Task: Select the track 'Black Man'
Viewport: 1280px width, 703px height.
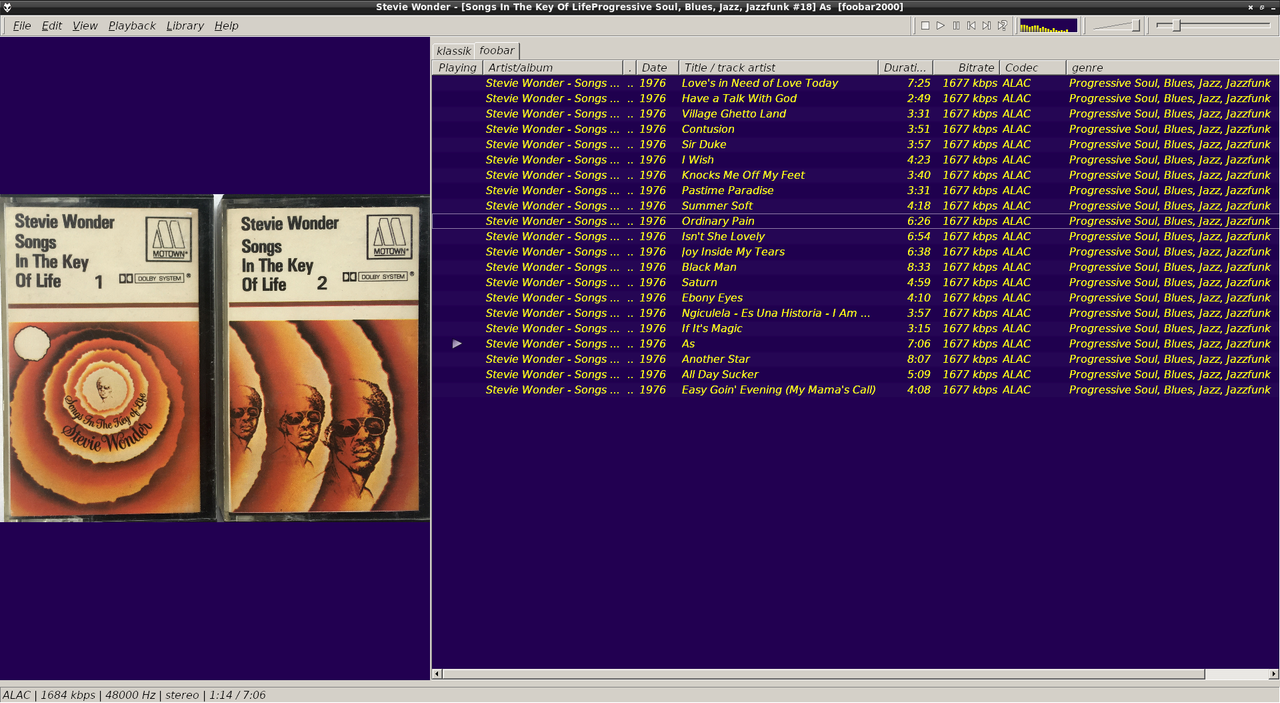Action: coord(709,267)
